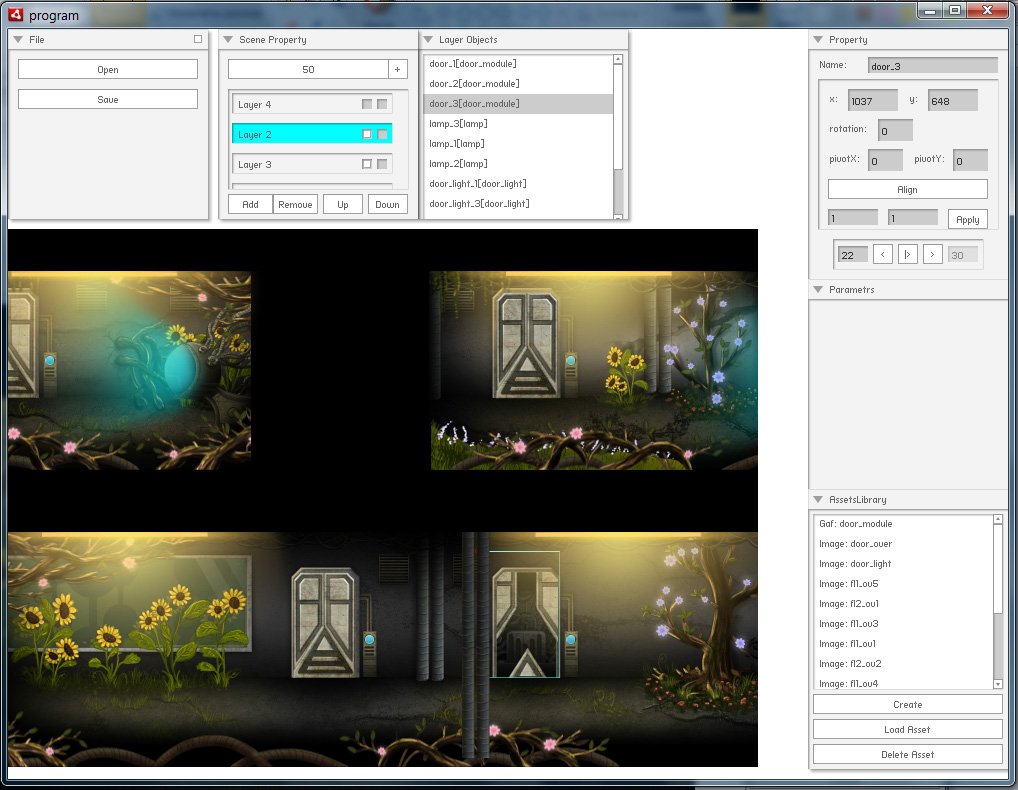Toggle second checkbox of Layer 4
The image size is (1018, 790).
click(382, 105)
